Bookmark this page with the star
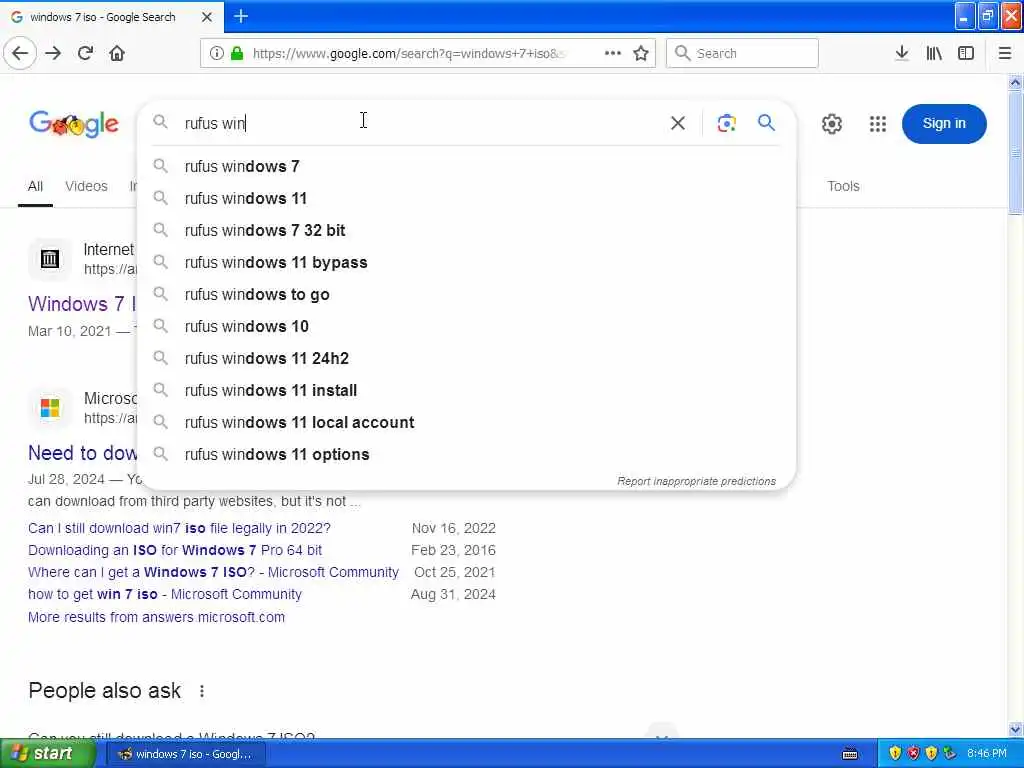The image size is (1024, 768). tap(641, 54)
